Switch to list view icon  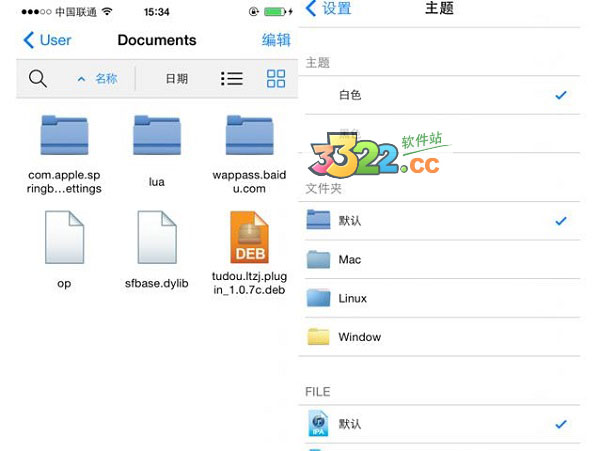232,79
